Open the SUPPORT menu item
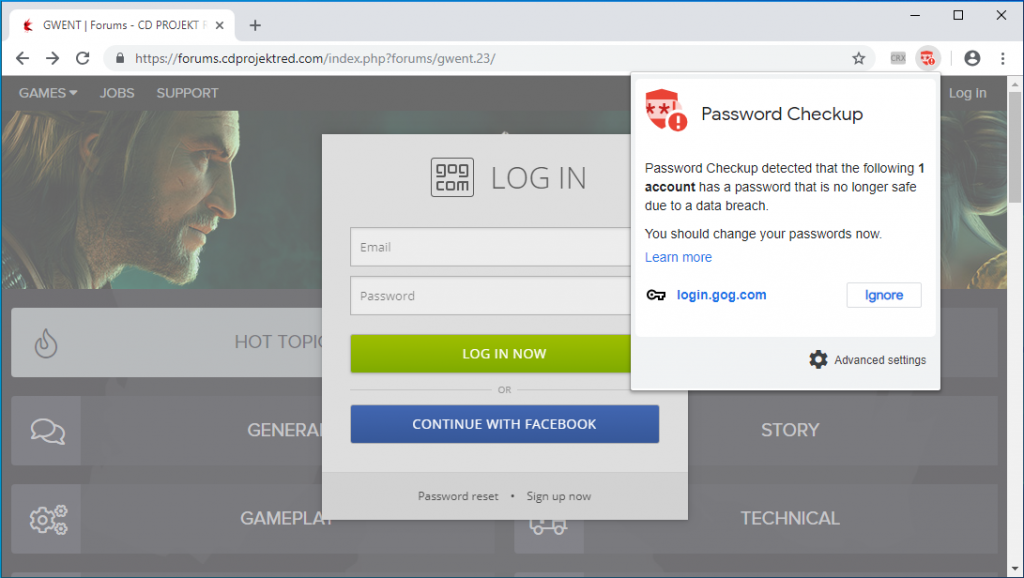1024x578 pixels. [187, 93]
